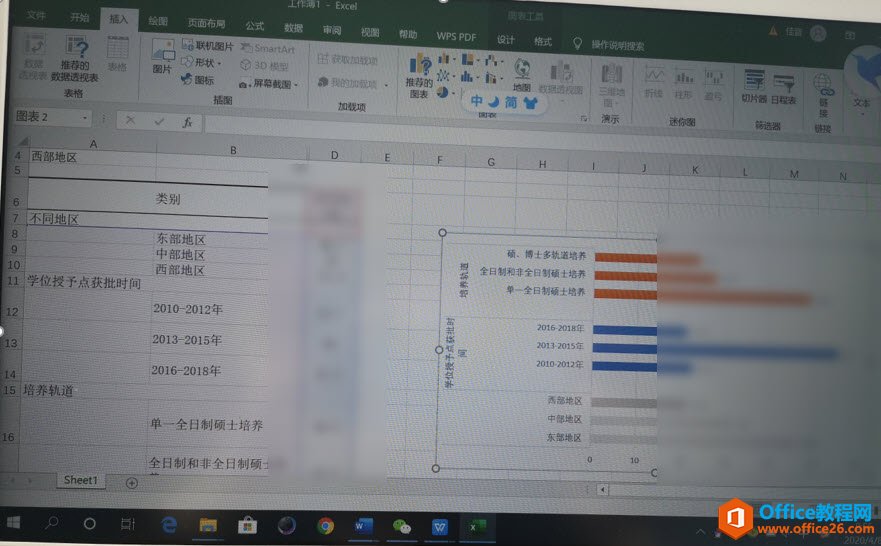Expand the 文本 (Text) group

point(862,105)
